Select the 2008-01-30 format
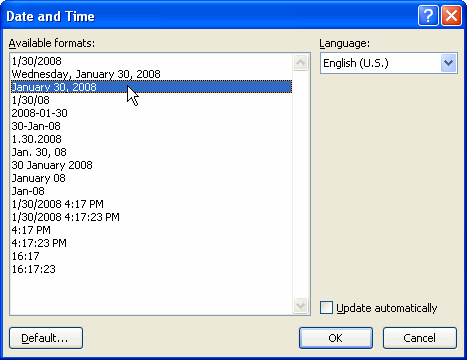Viewport: 467px width, 360px height. (152, 113)
